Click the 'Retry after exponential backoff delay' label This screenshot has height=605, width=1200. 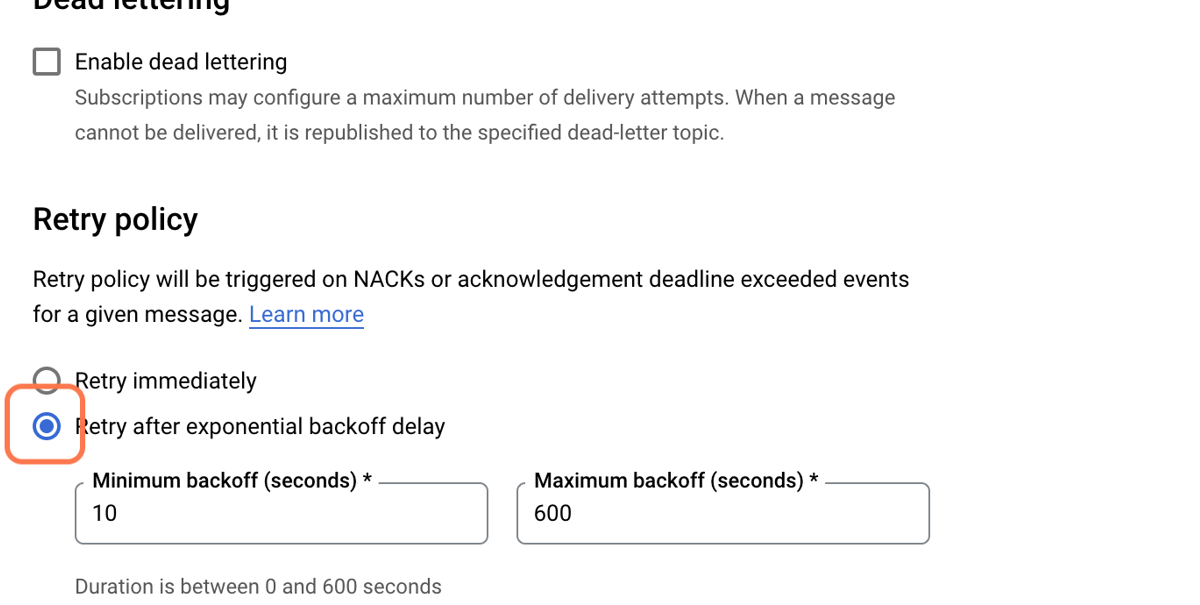(260, 427)
